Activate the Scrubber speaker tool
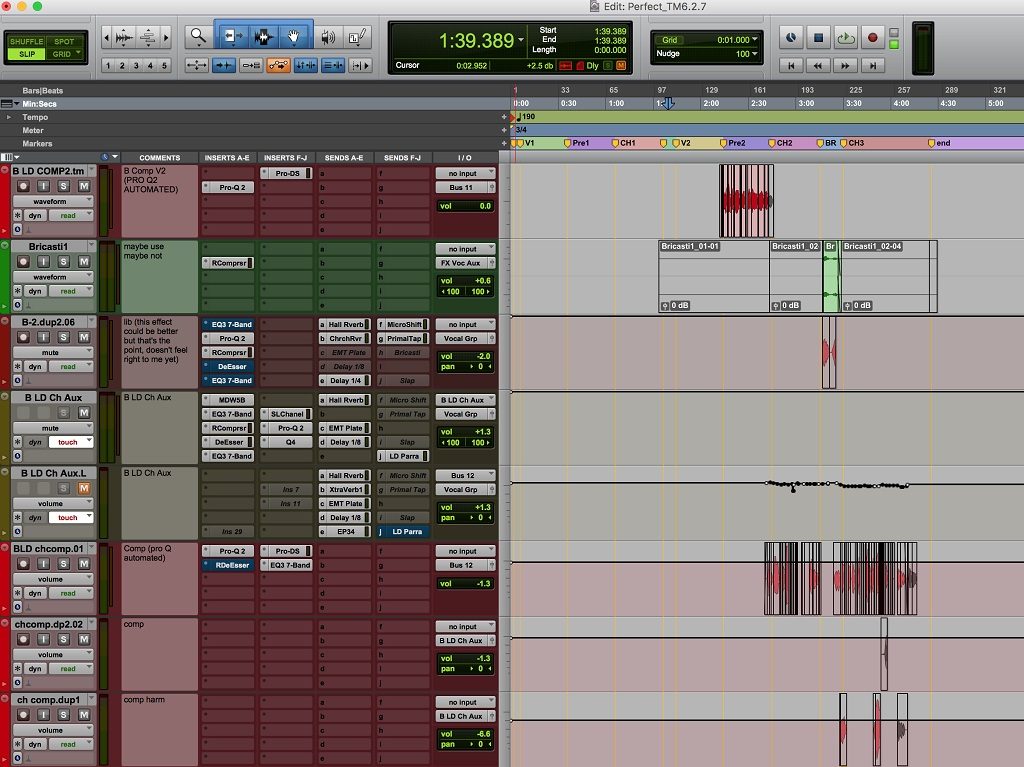The width and height of the screenshot is (1024, 767). [328, 37]
